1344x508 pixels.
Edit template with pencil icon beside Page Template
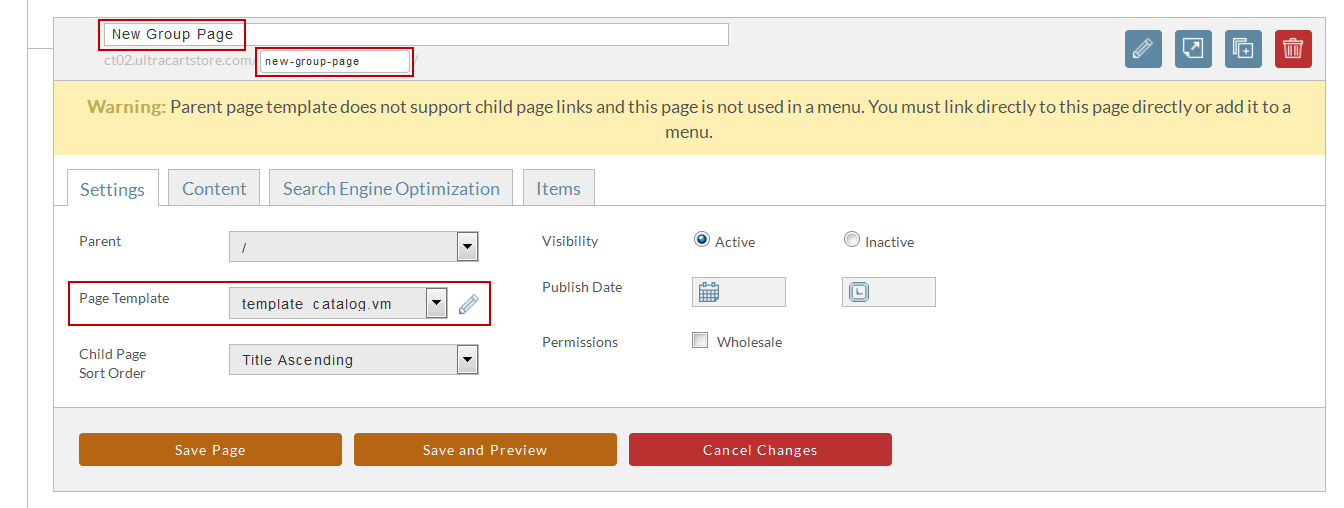[x=468, y=304]
